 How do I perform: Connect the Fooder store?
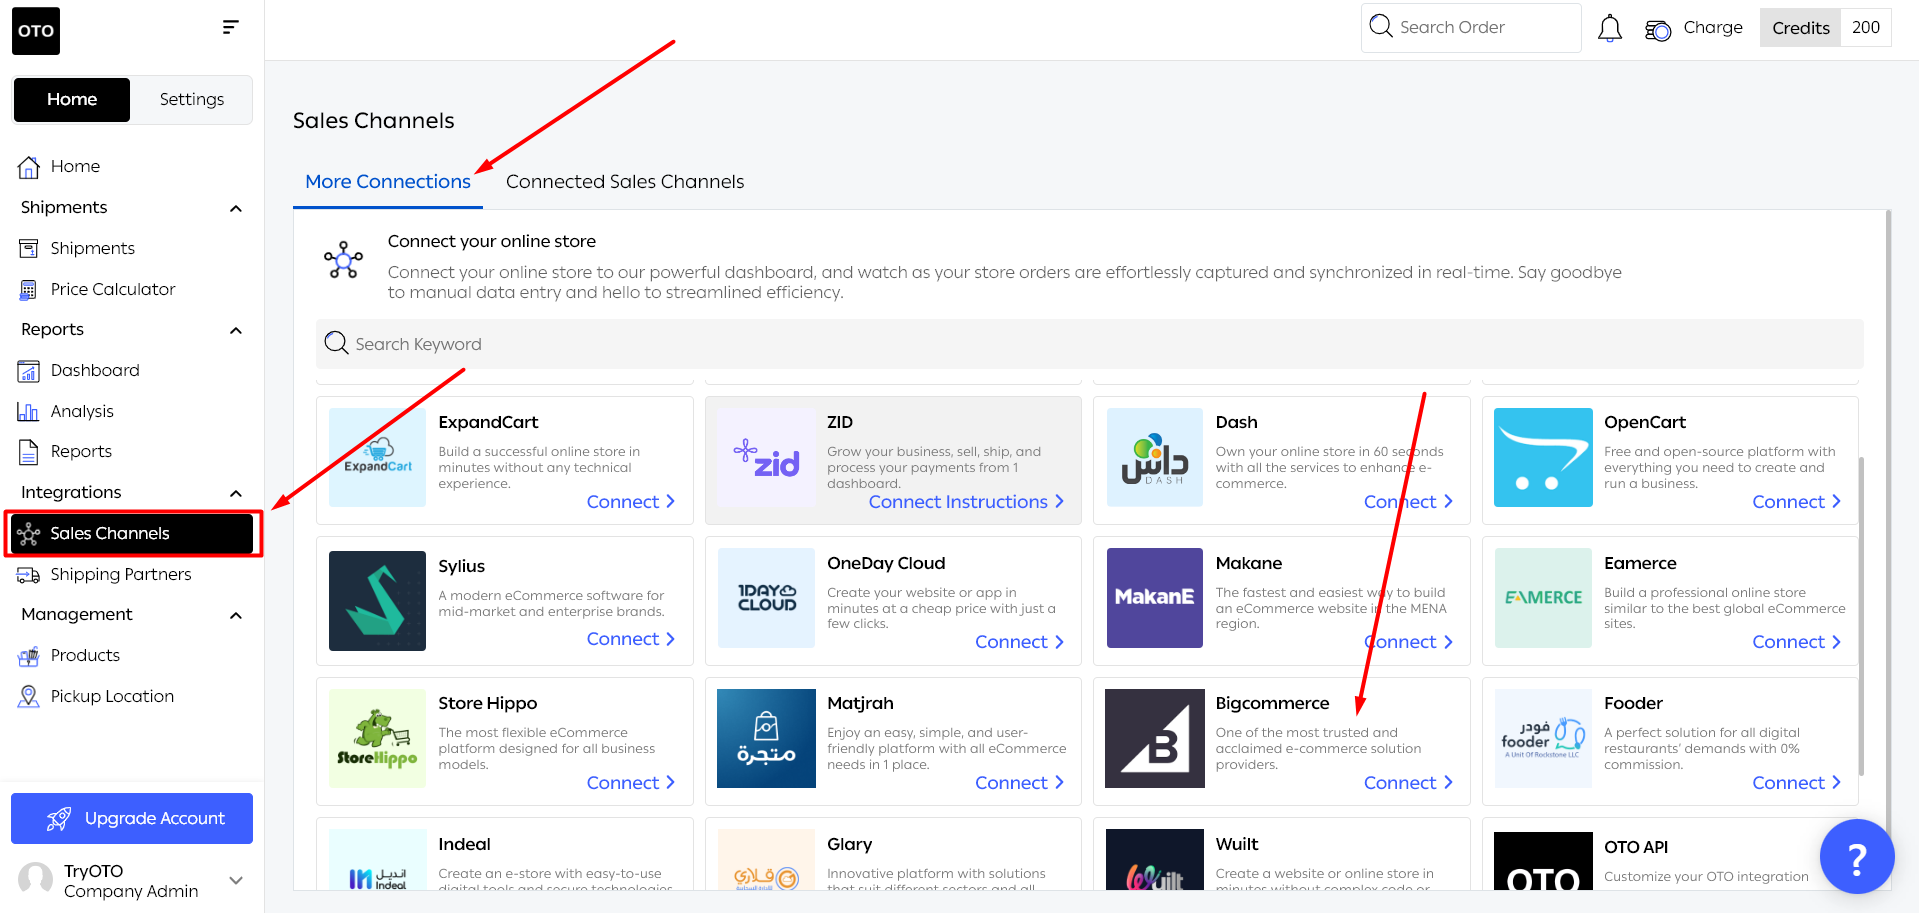tap(1797, 783)
